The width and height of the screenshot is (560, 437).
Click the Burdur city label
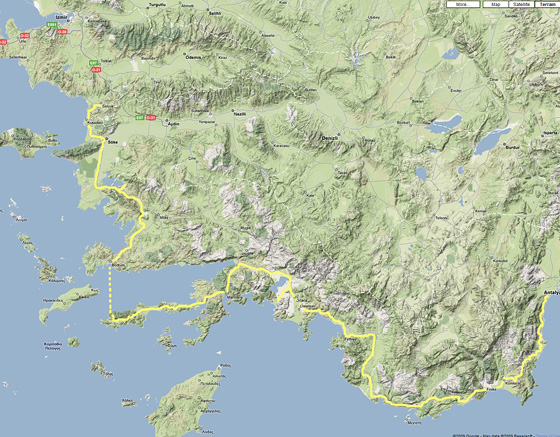click(512, 147)
